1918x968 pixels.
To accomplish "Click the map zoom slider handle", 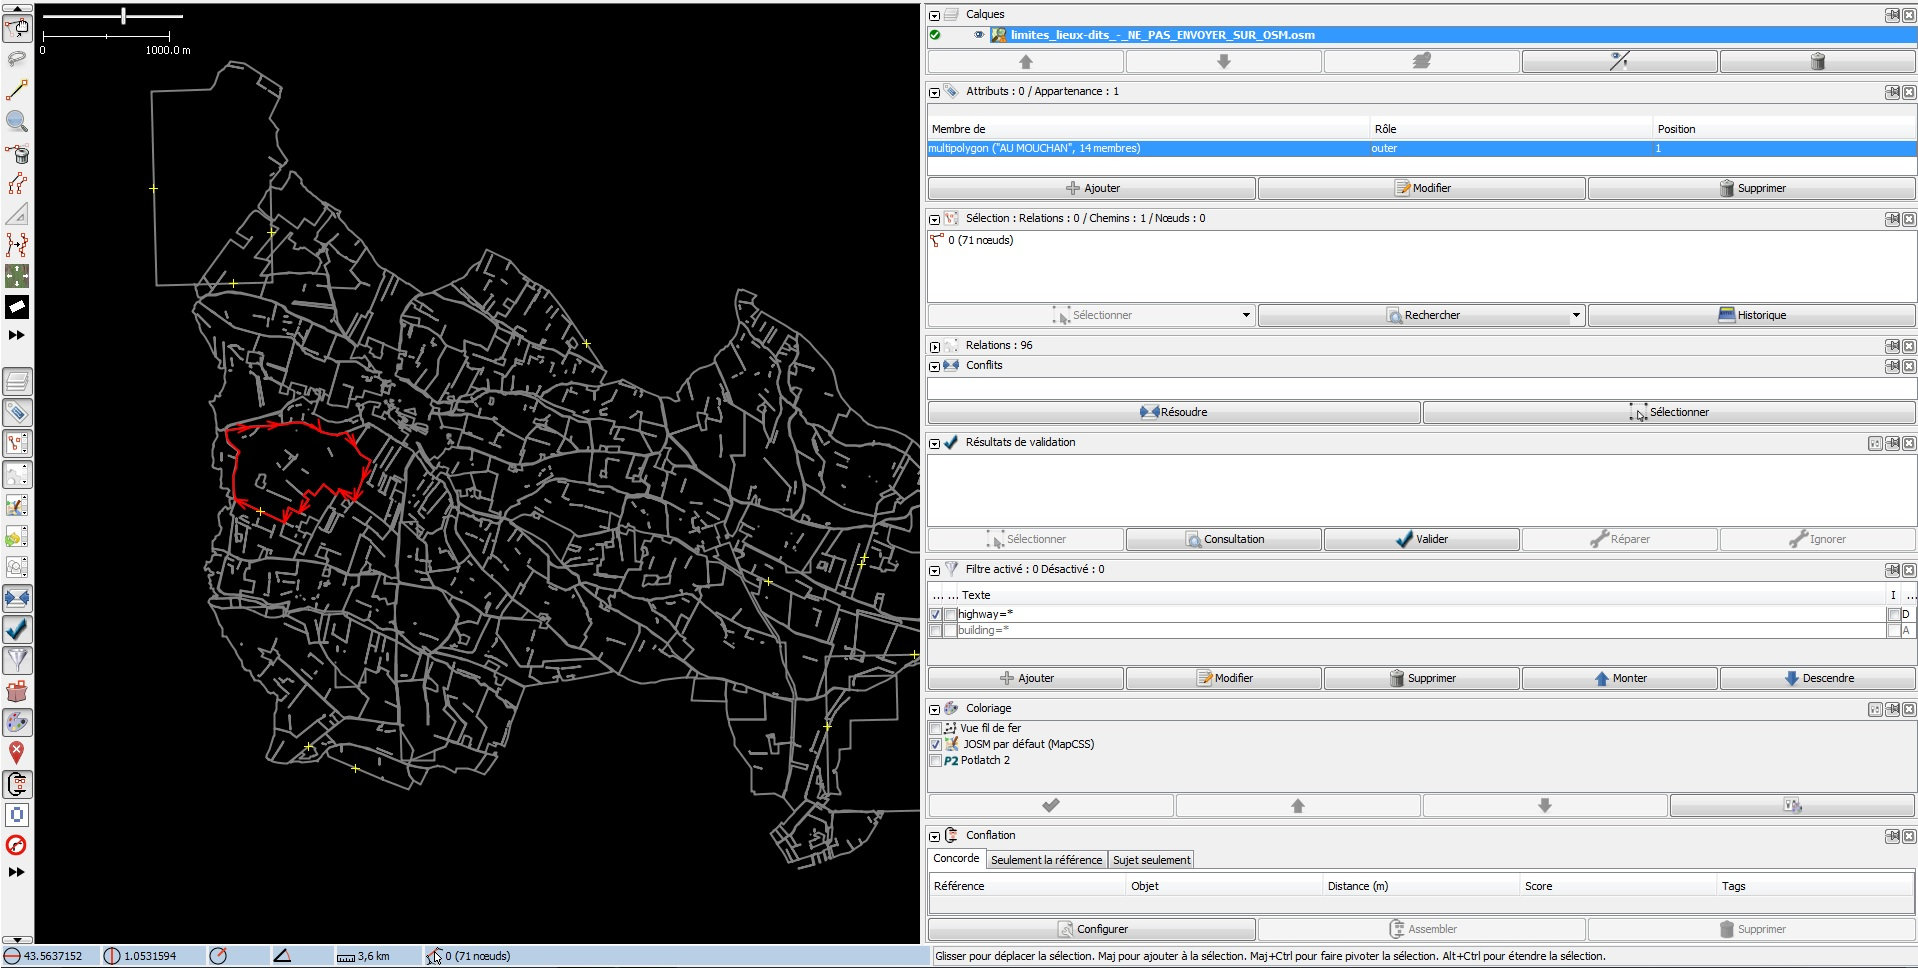I will 123,16.
